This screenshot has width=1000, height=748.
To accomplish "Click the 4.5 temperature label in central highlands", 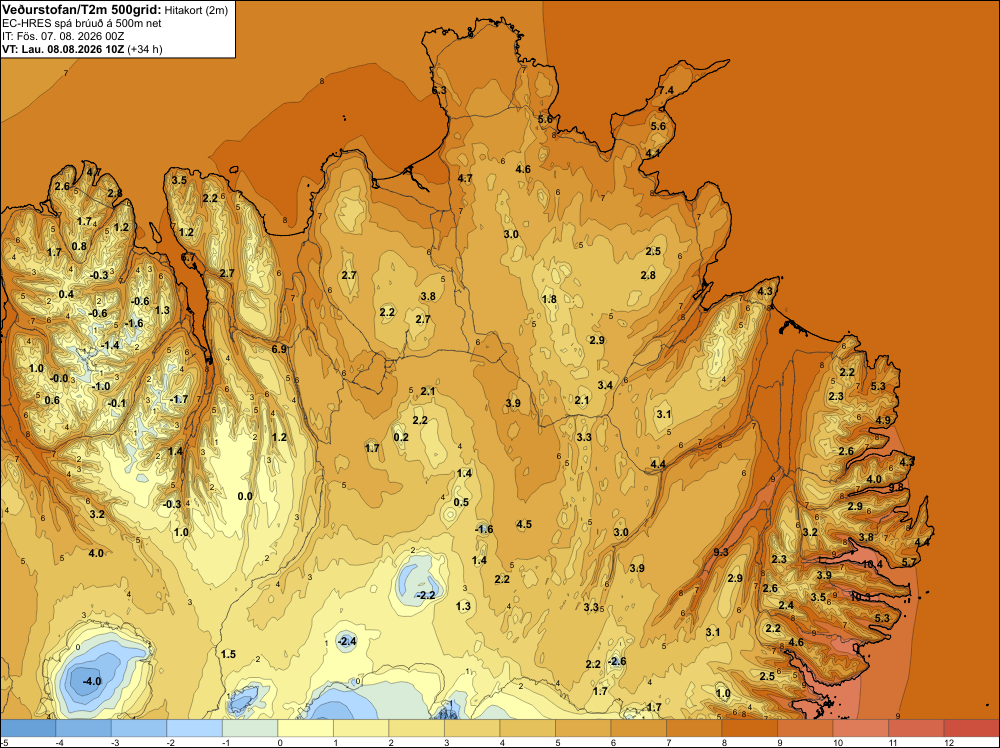I will pos(524,524).
